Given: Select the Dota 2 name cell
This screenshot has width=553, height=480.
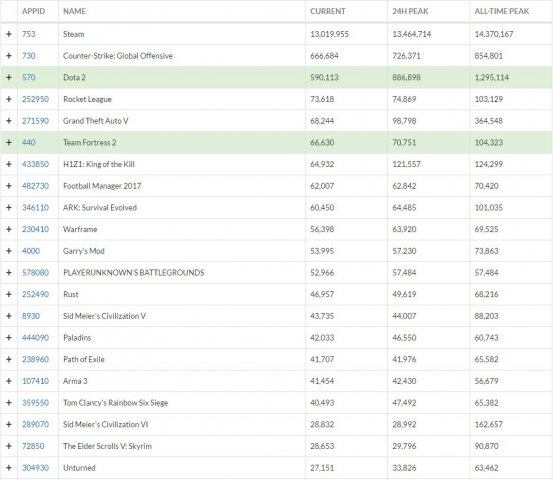Looking at the screenshot, I should pyautogui.click(x=182, y=77).
